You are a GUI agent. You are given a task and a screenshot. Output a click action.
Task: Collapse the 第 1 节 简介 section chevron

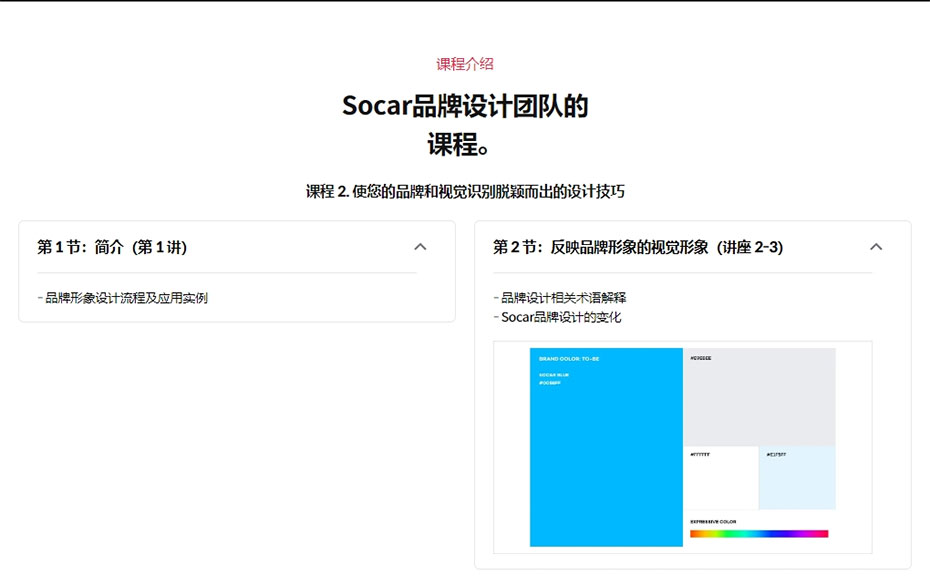coord(420,247)
